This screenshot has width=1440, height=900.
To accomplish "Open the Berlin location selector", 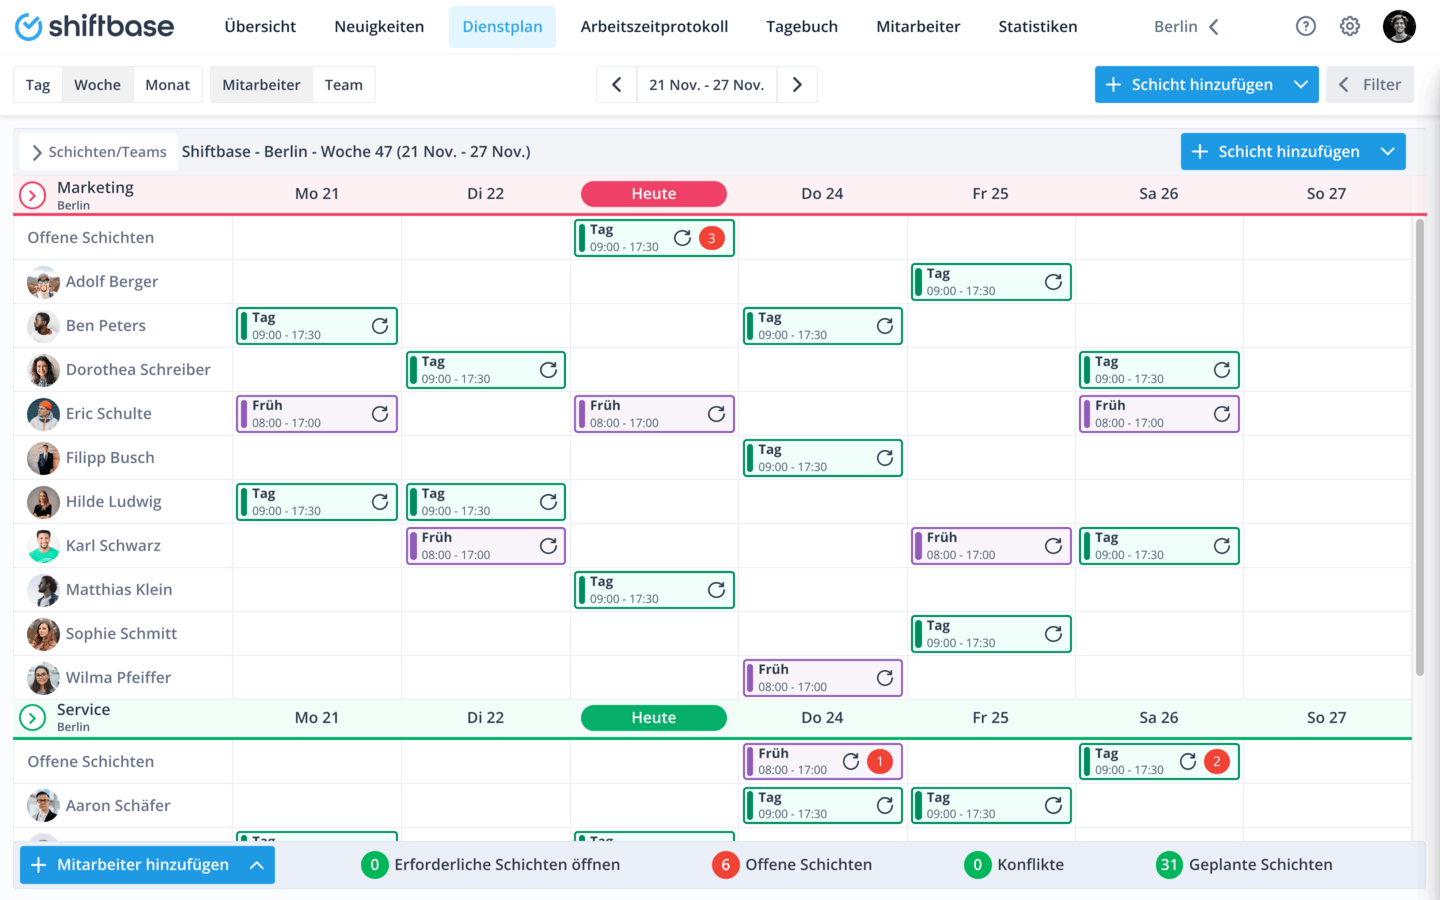I will pyautogui.click(x=1186, y=27).
